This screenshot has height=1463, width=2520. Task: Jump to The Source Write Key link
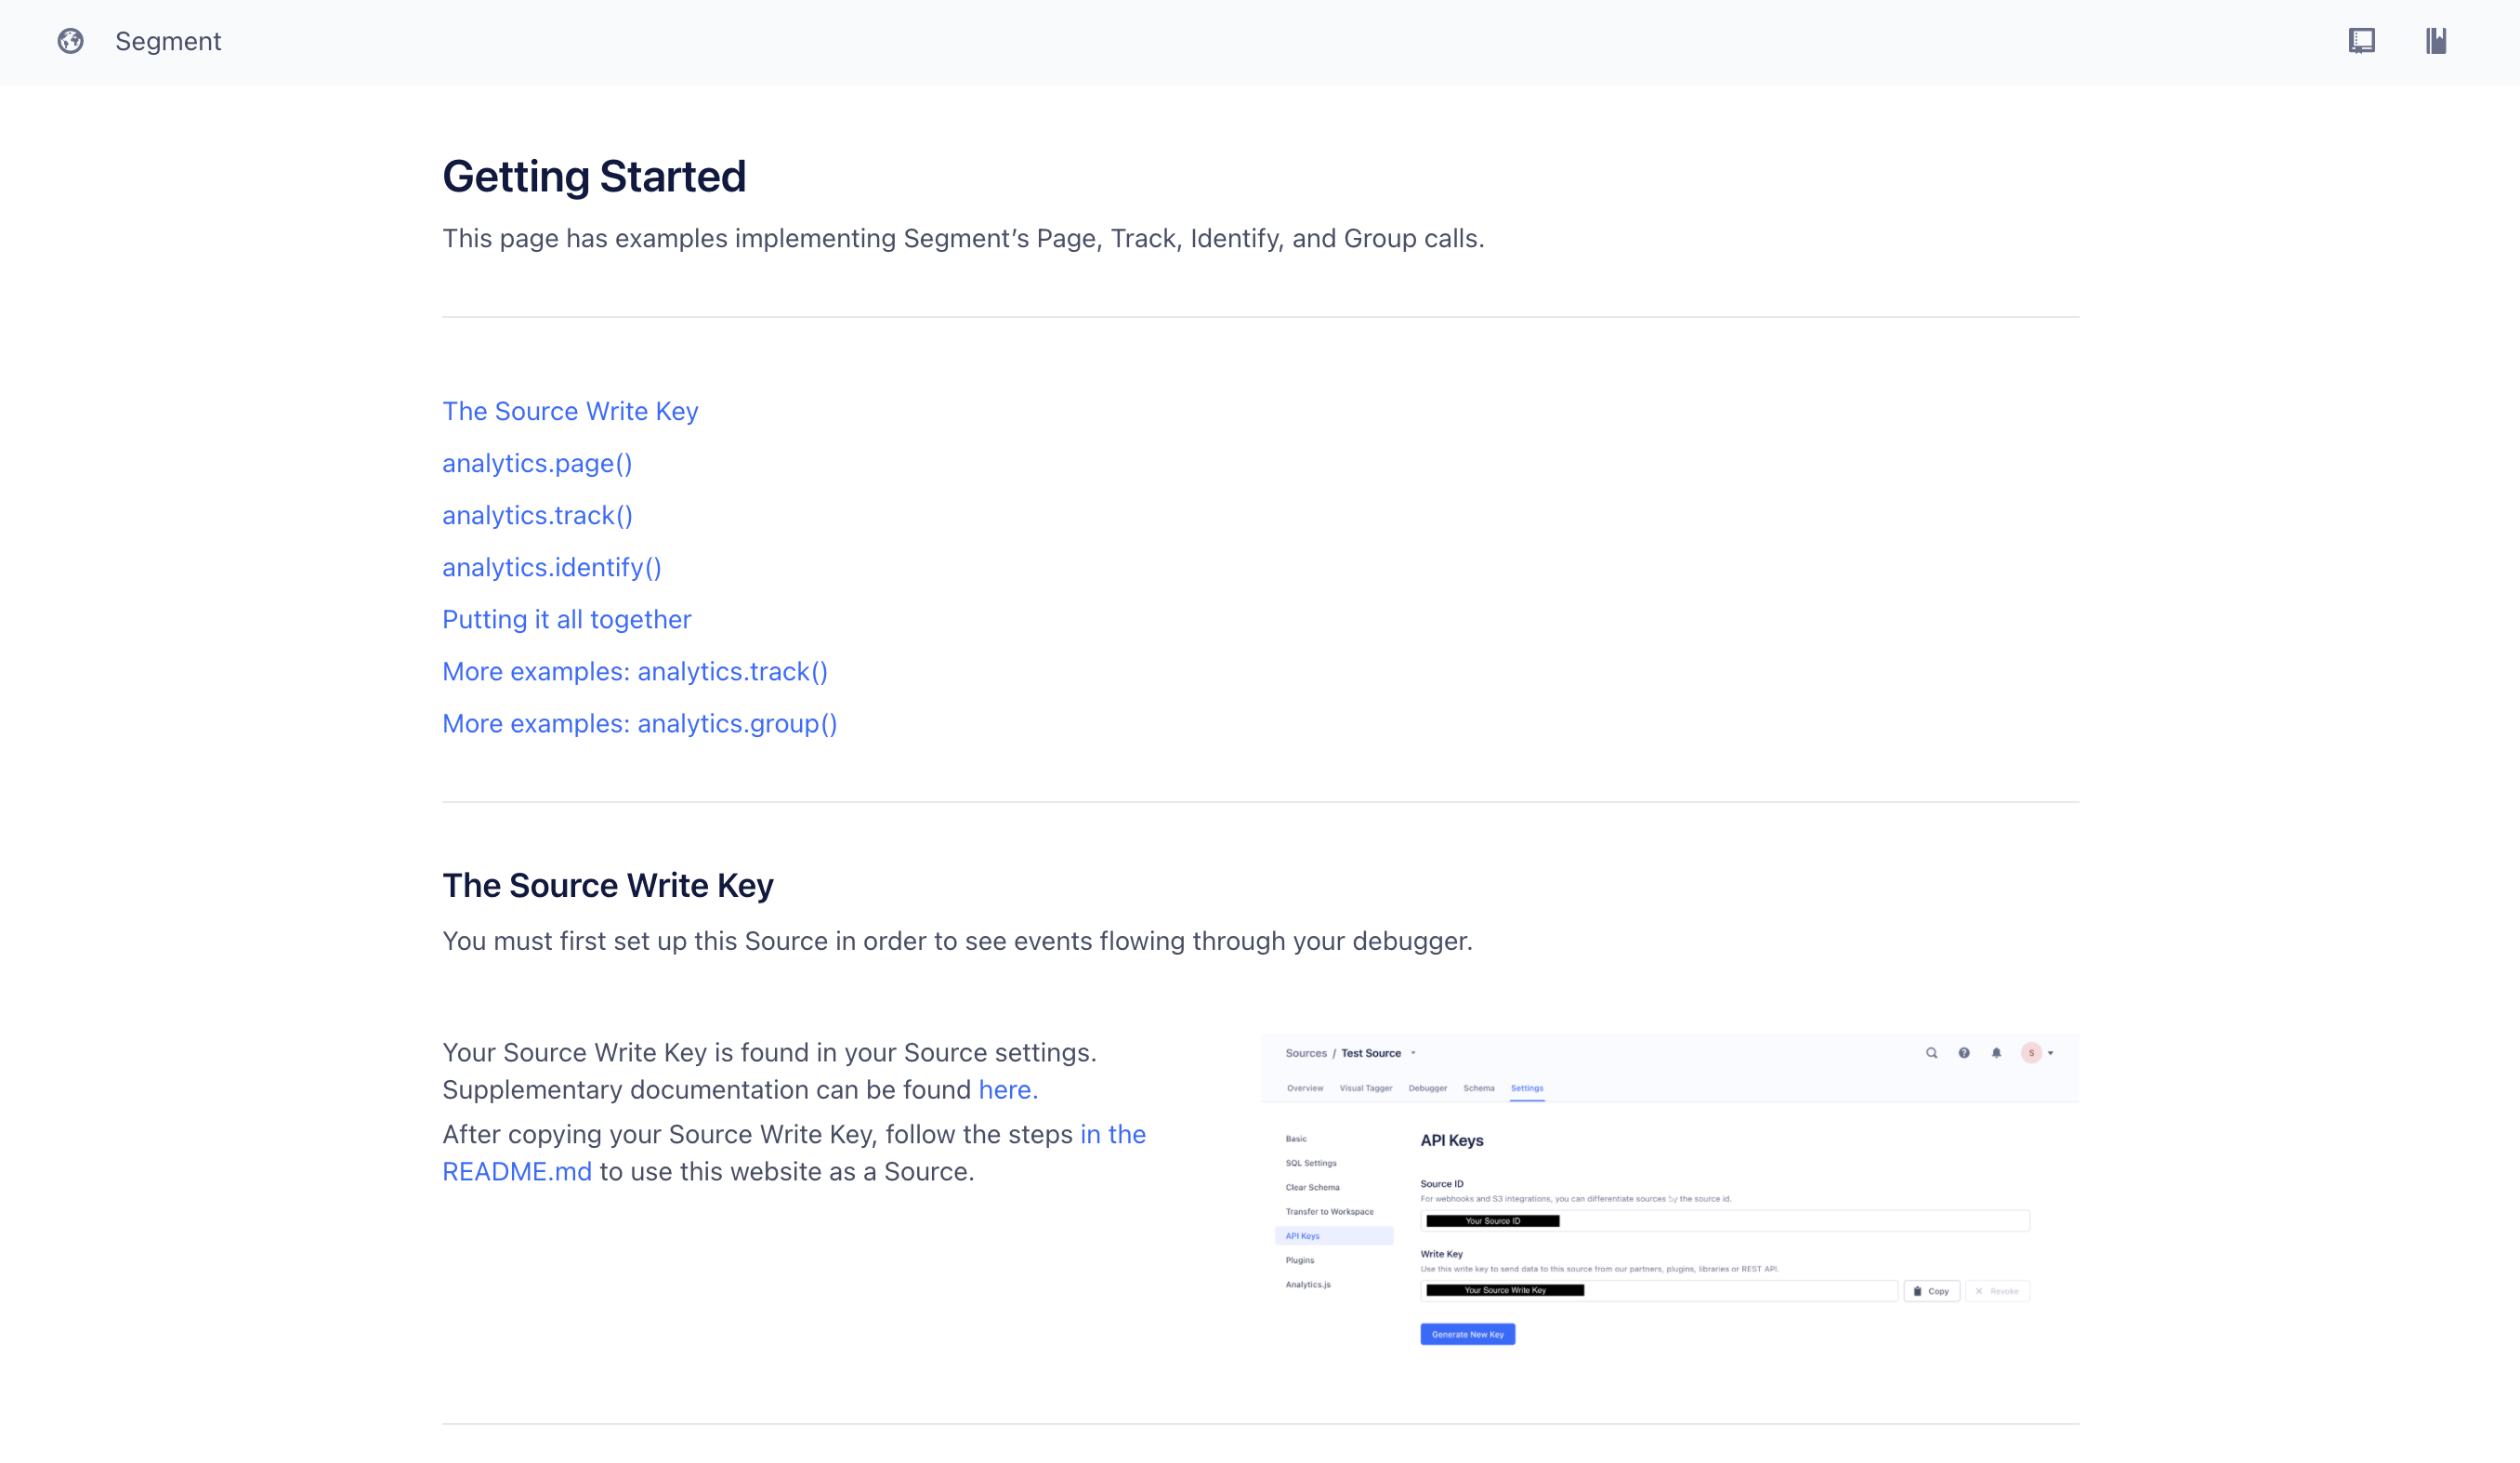(570, 411)
